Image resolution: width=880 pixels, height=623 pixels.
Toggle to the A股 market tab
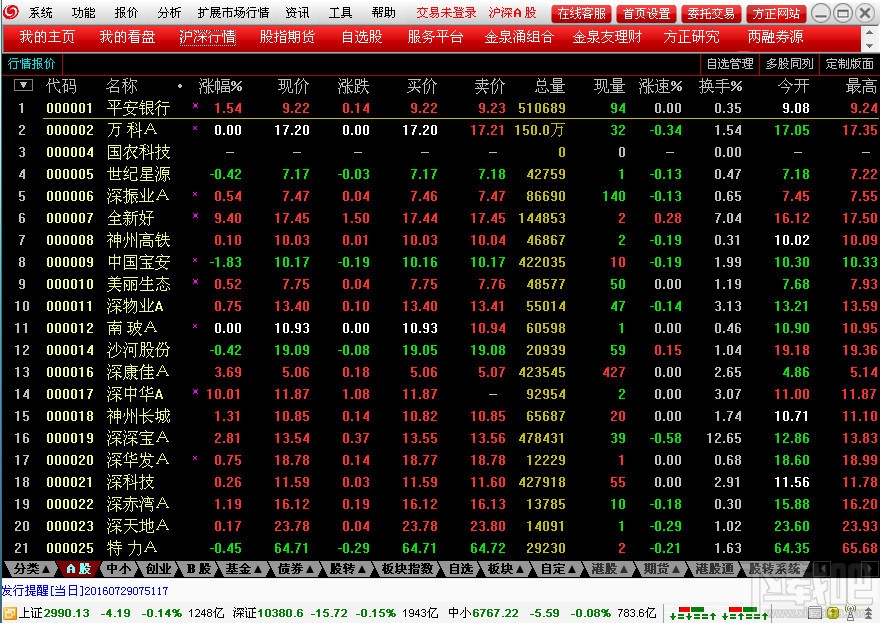(x=76, y=570)
